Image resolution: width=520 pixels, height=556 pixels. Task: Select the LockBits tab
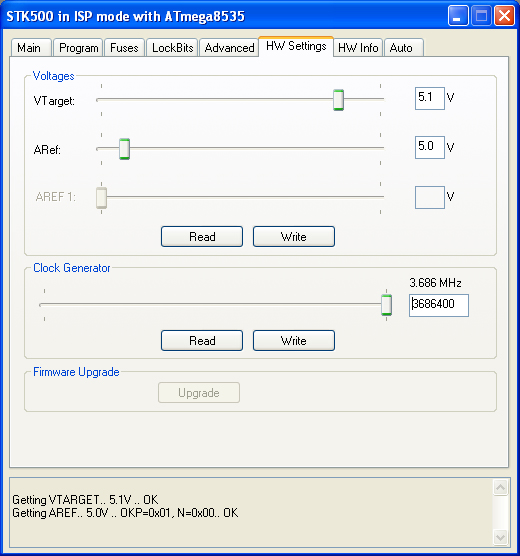(172, 48)
